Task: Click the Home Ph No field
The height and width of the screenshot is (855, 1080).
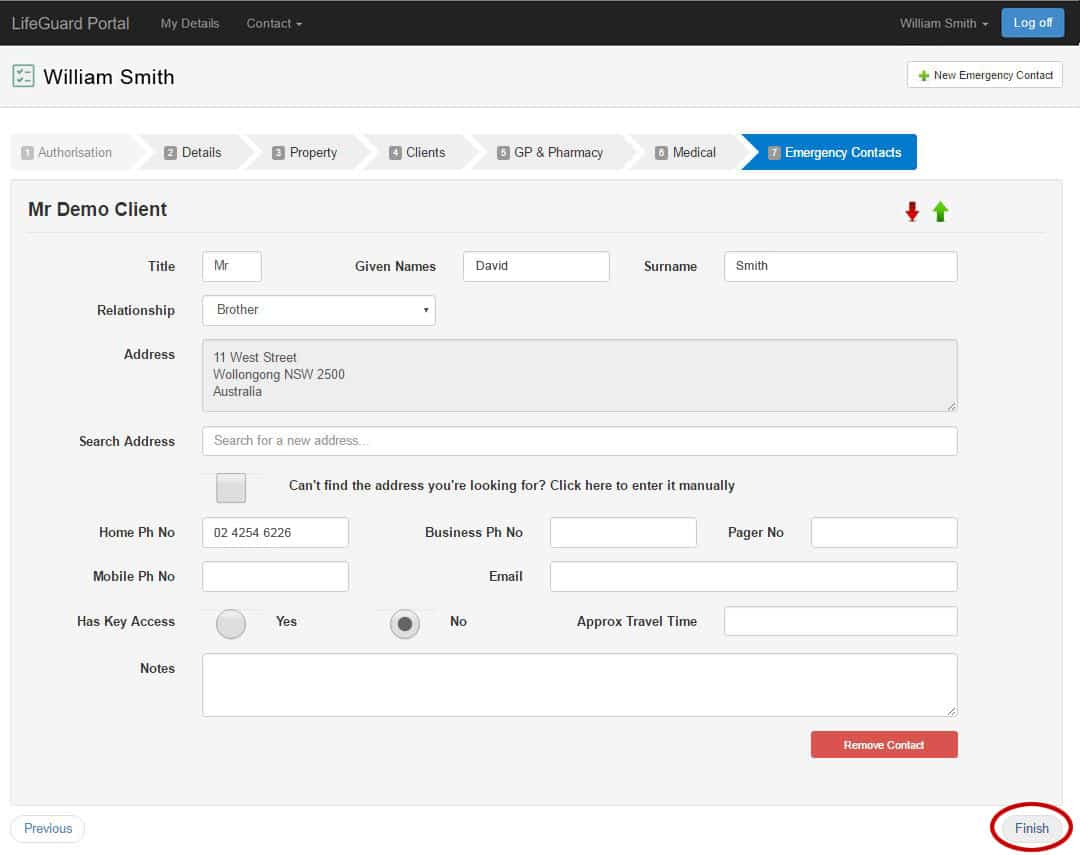Action: tap(276, 533)
